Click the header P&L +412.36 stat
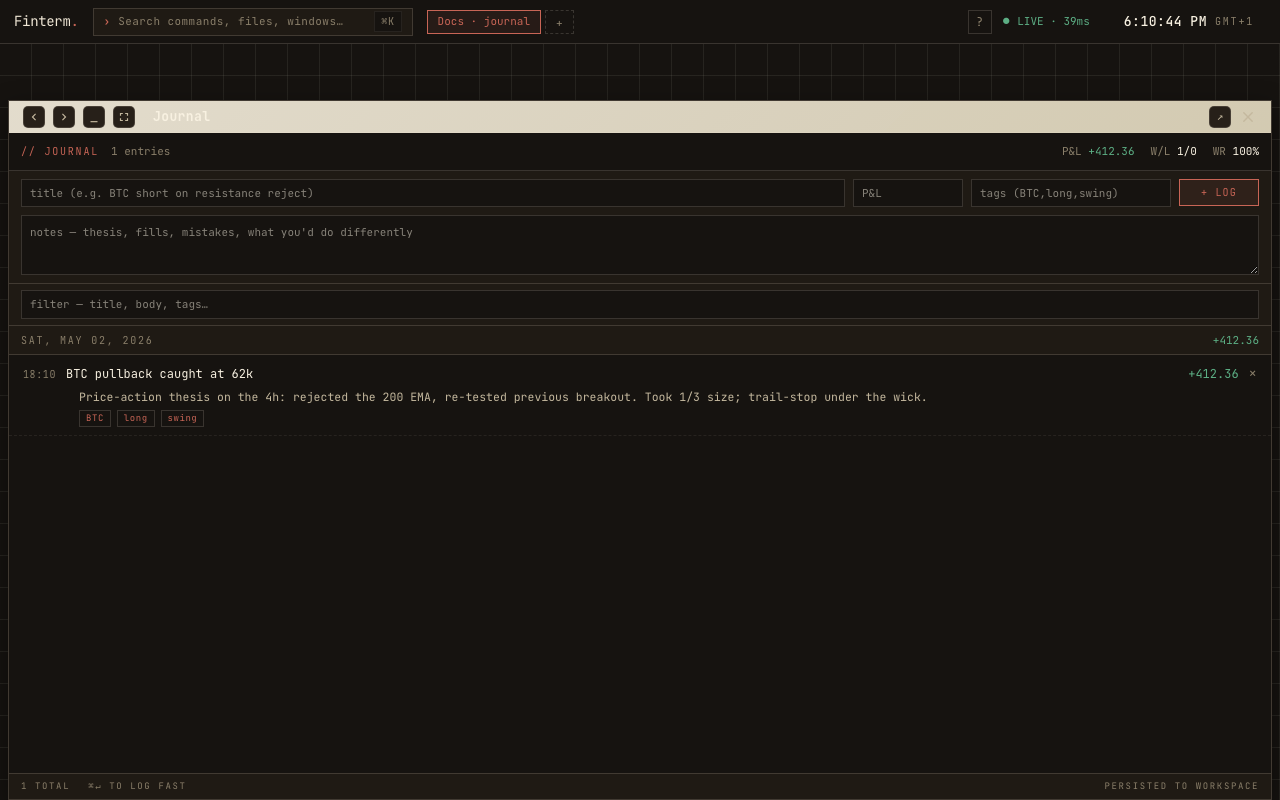 [1098, 152]
